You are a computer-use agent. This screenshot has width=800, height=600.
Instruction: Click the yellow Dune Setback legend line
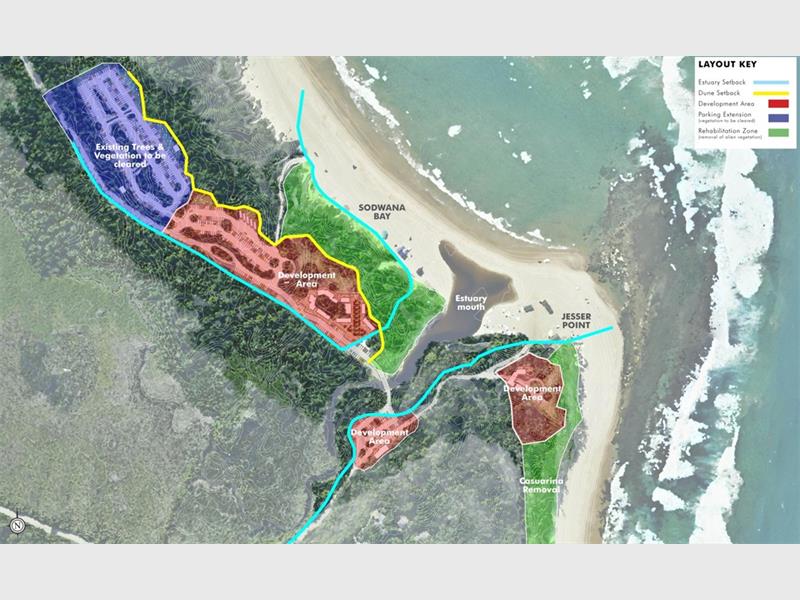tap(771, 93)
